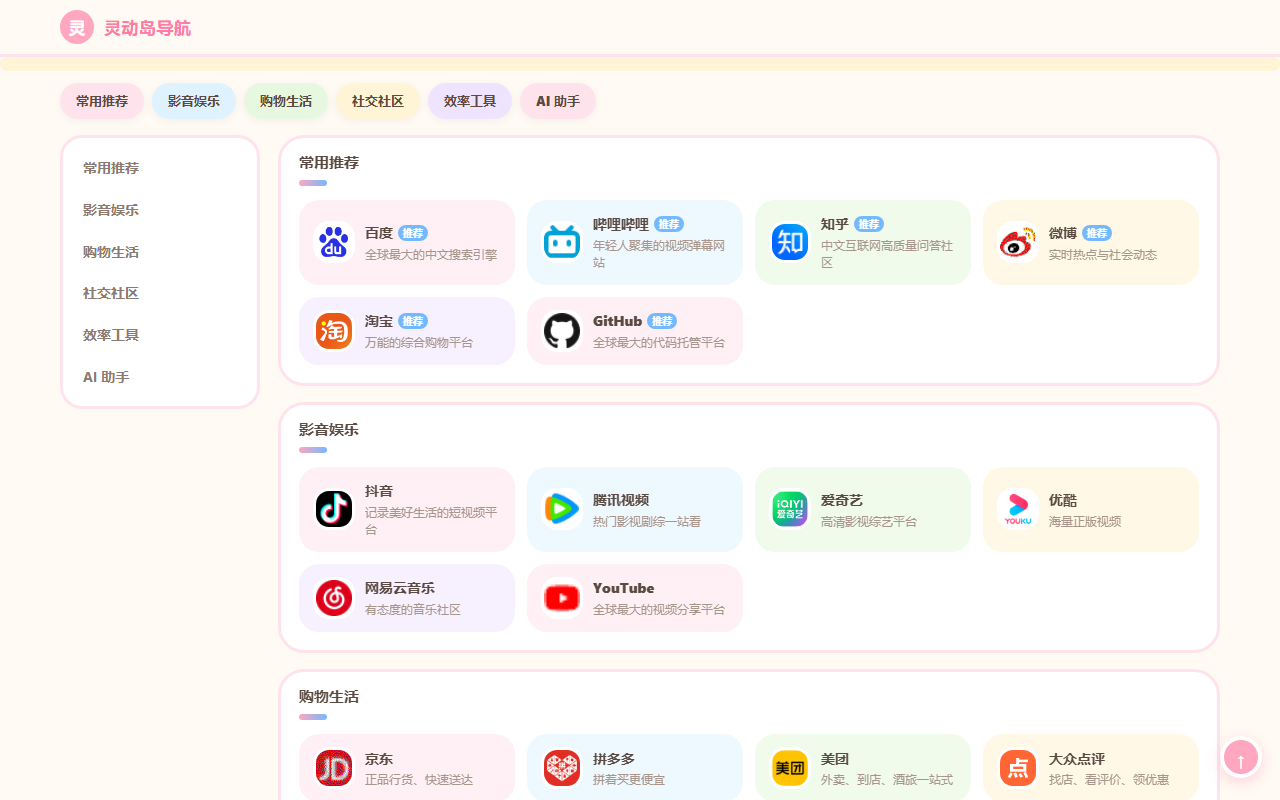The image size is (1280, 800).
Task: Click the Bilibili TV logo icon
Action: tap(562, 242)
